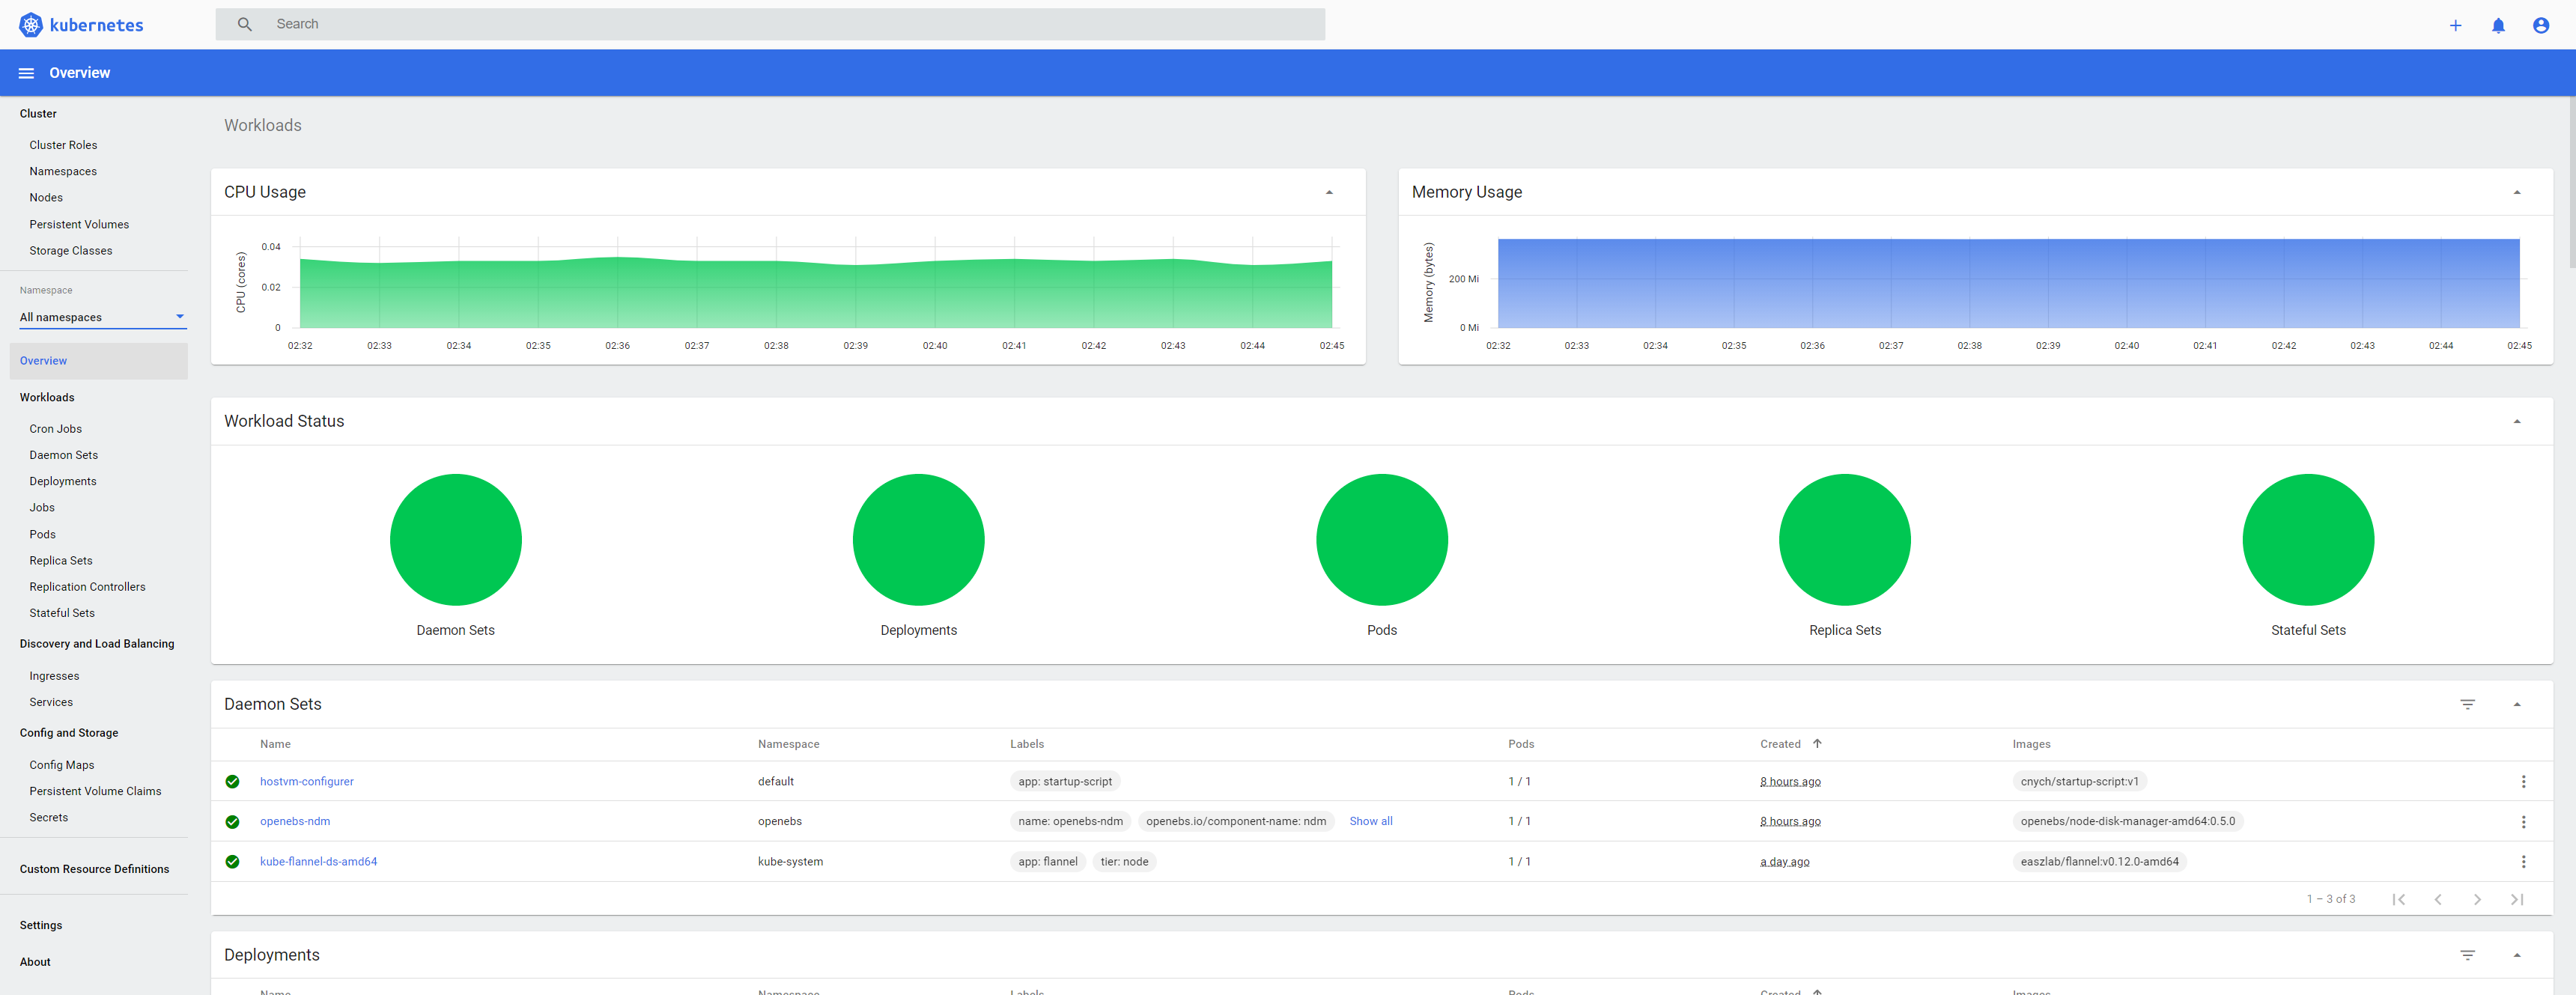Click the green Deployments status circle

point(918,539)
